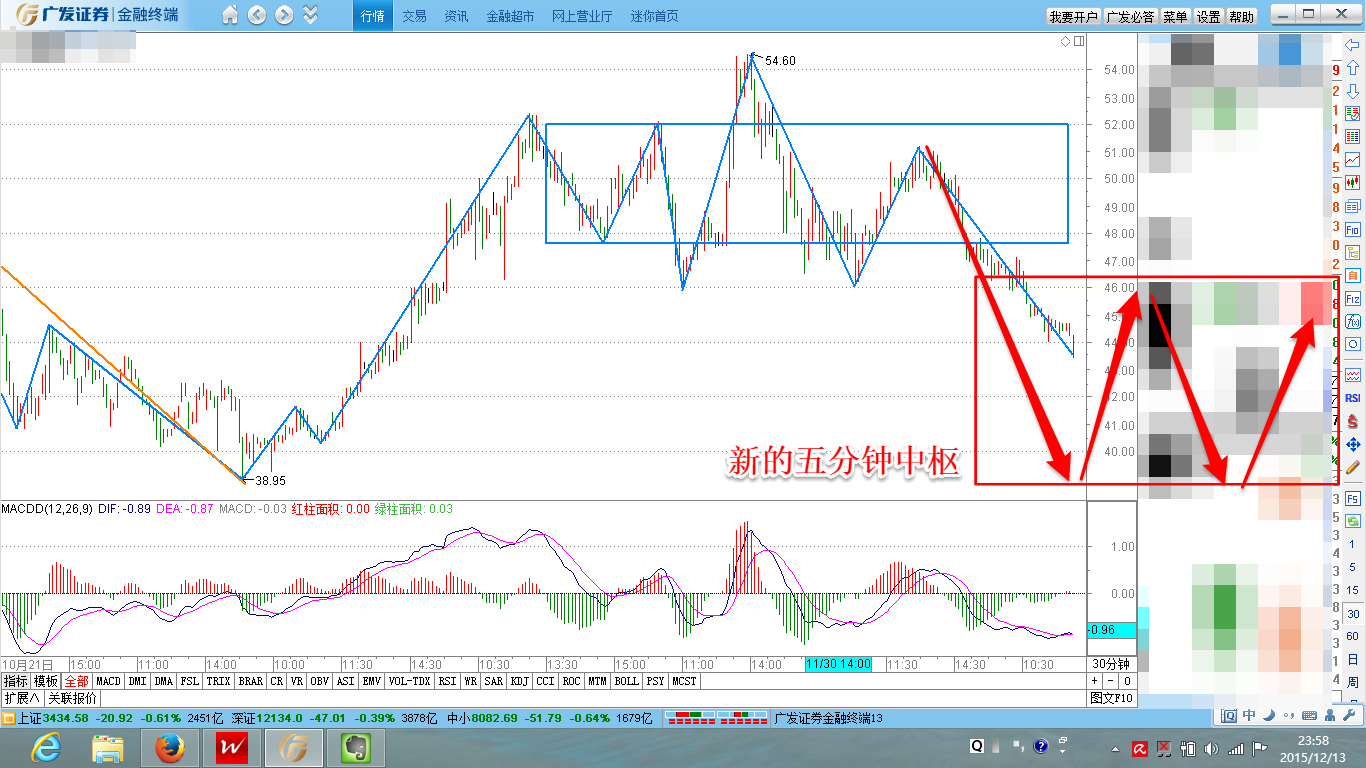
Task: Click the candlestick chart icon in the sidebar
Action: (1352, 182)
